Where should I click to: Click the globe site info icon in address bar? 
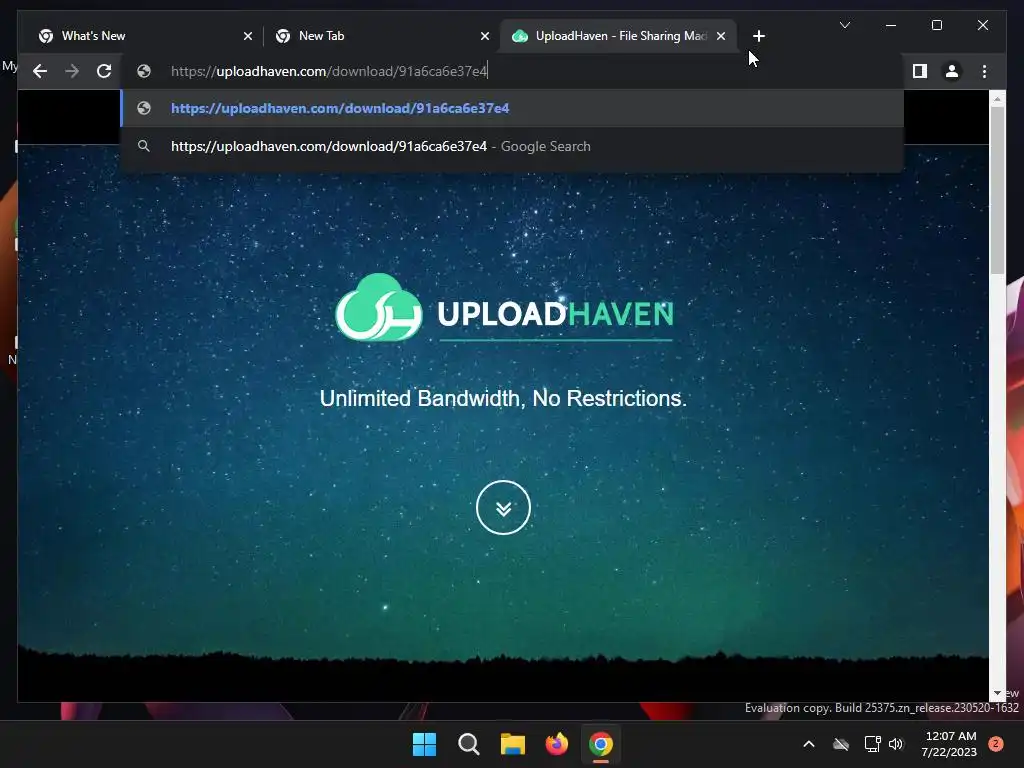[x=144, y=71]
